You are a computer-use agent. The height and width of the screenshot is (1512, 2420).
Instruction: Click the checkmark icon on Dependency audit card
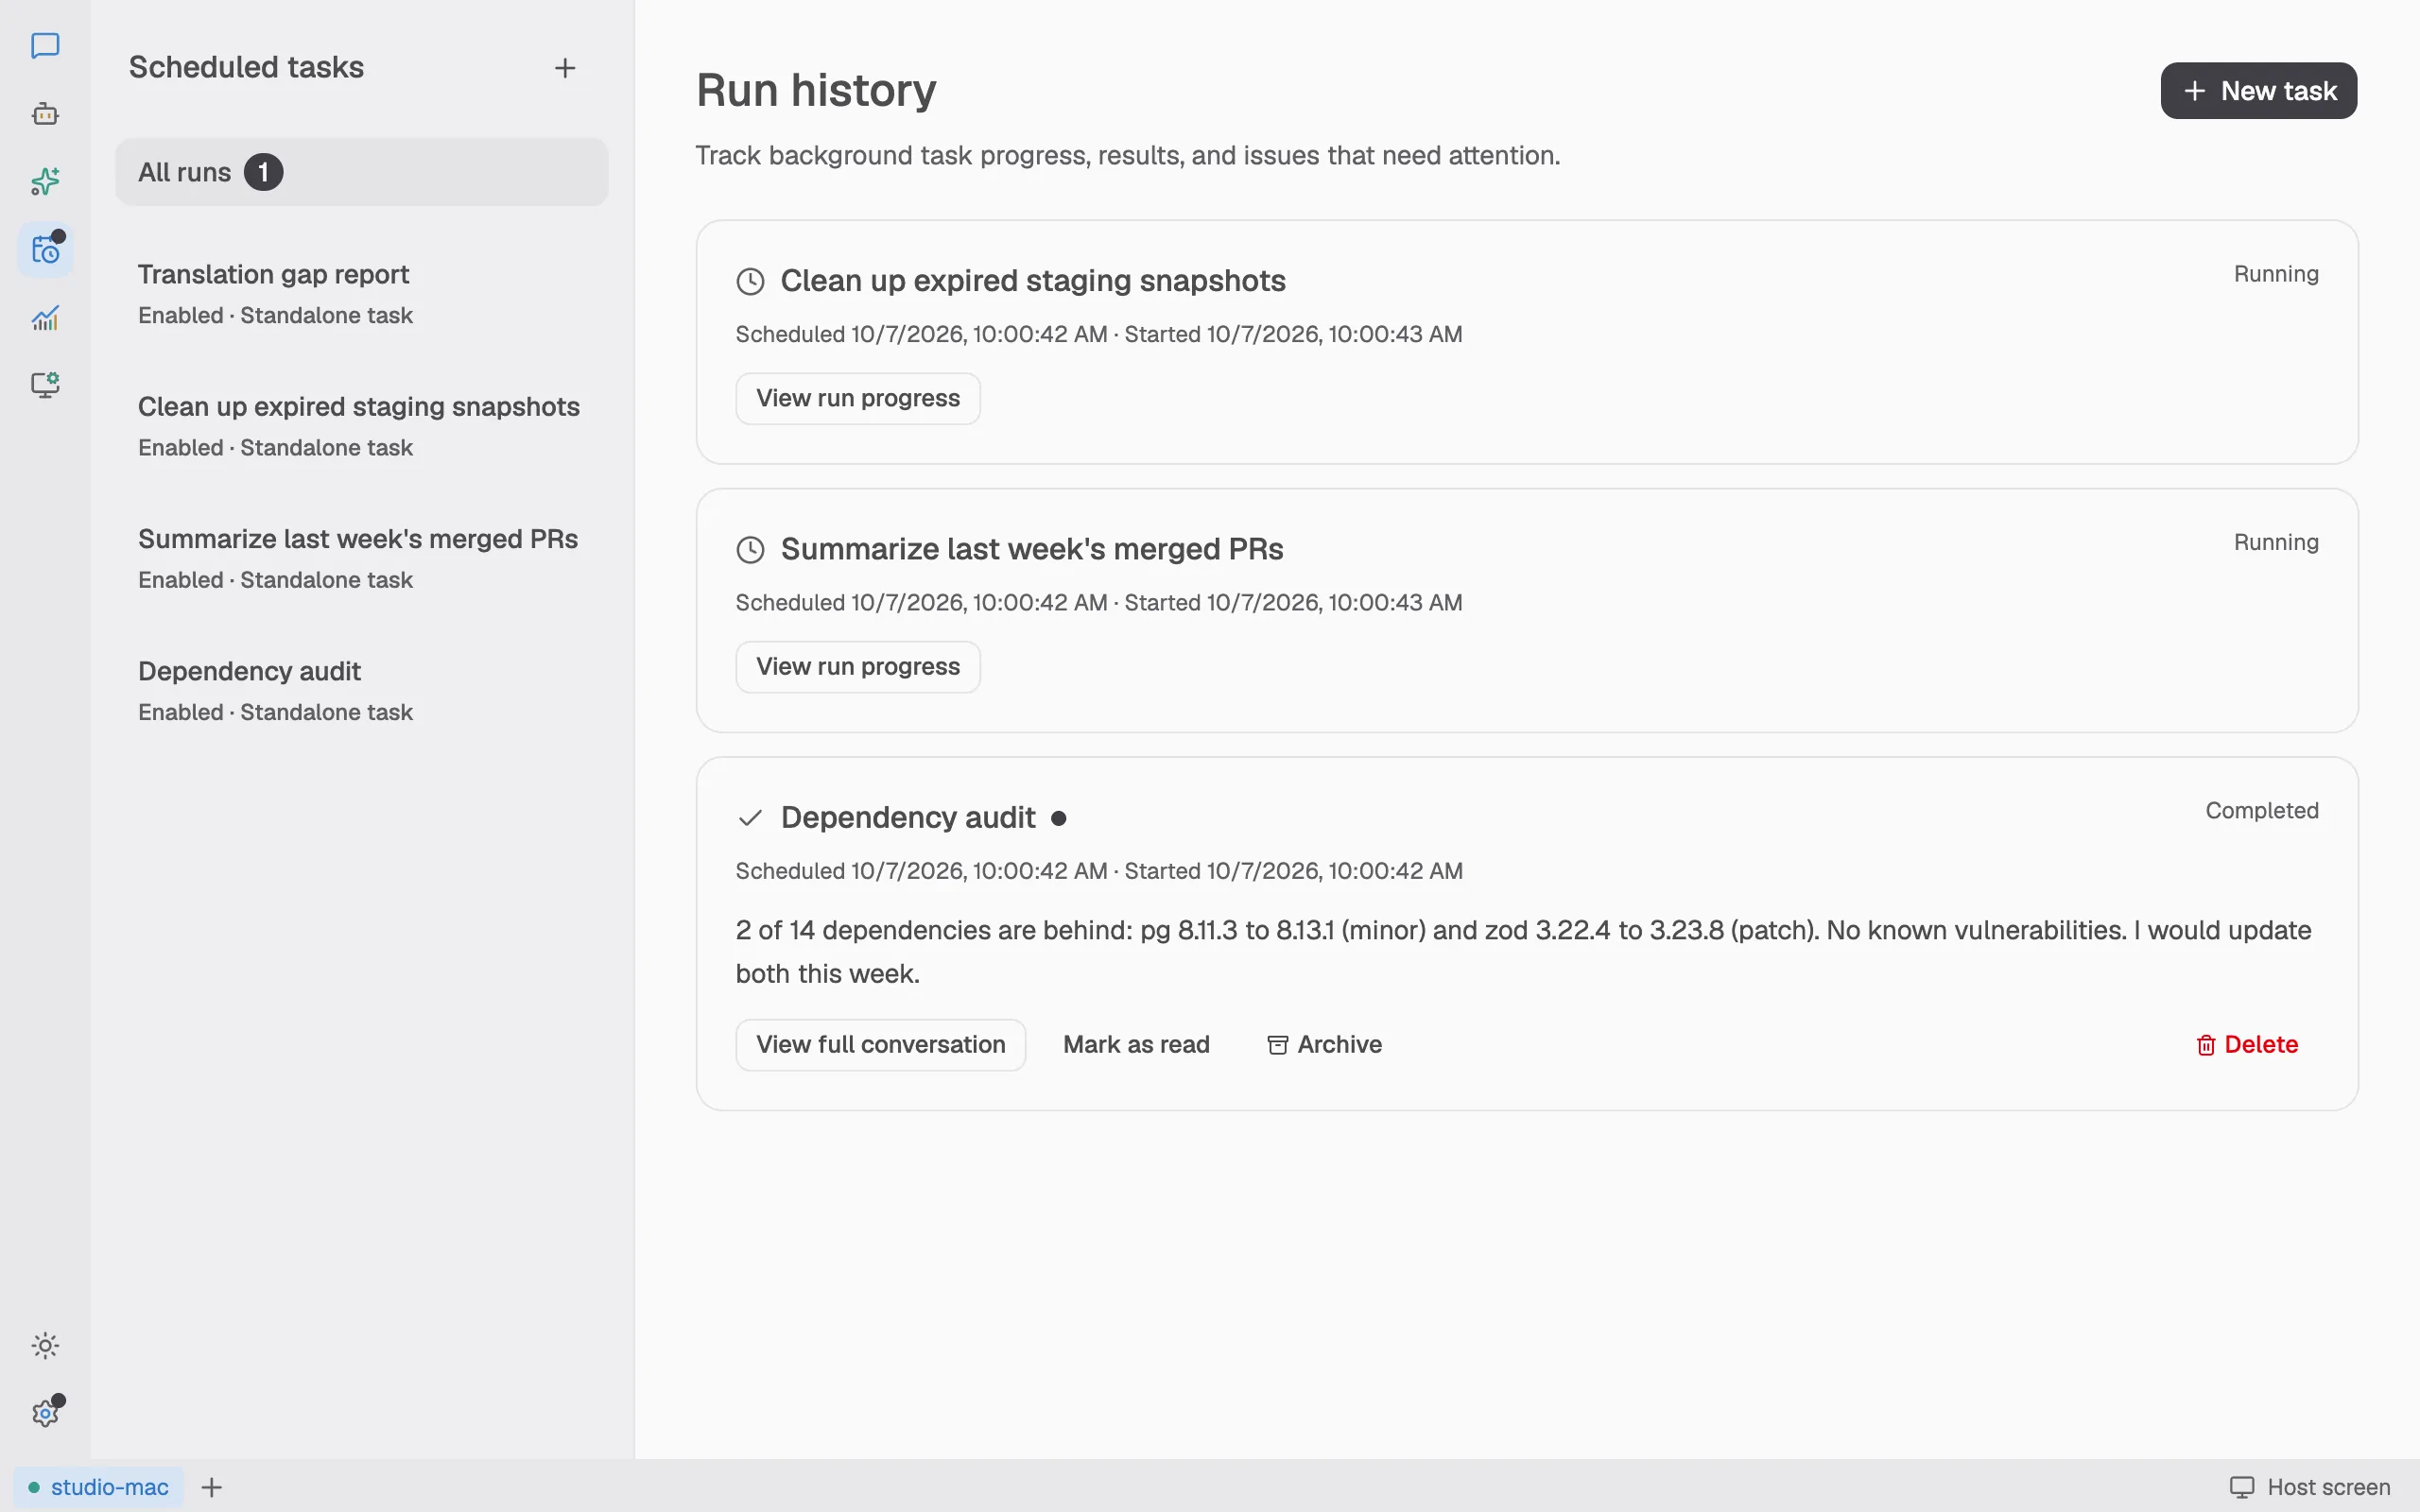coord(750,818)
